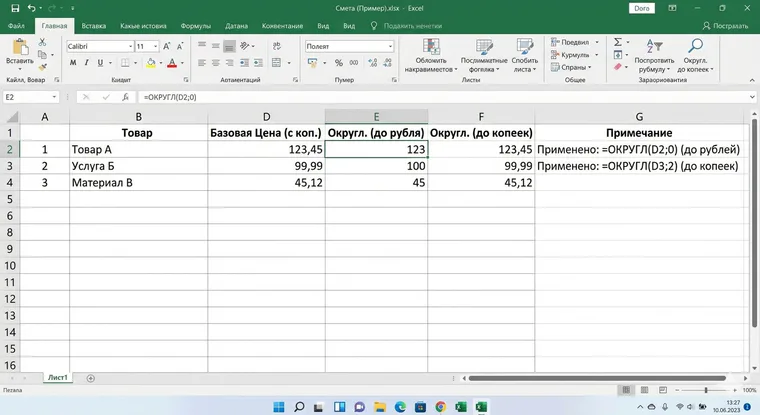Align cell content to top
760x415 pixels.
(202, 46)
